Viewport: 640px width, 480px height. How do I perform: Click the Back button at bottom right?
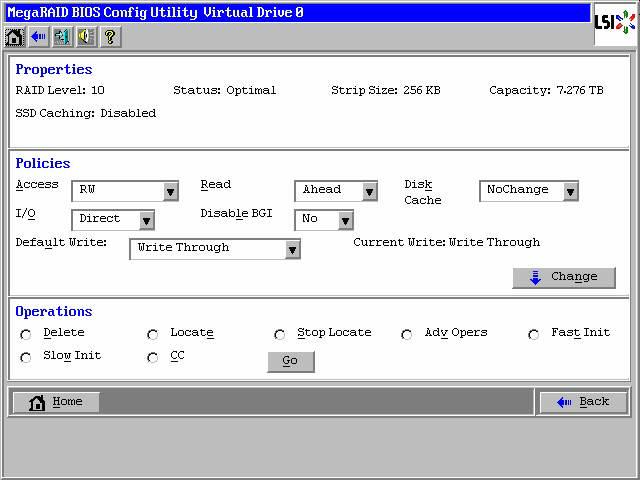[x=584, y=402]
